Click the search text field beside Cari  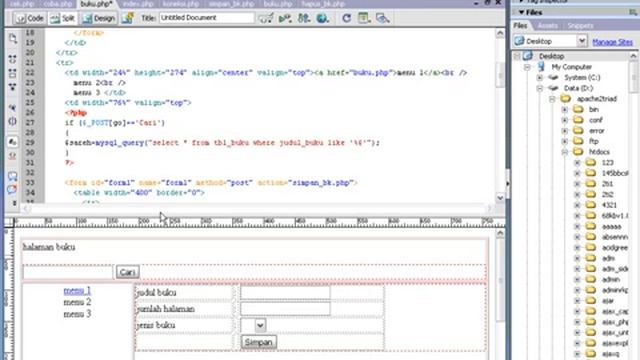coord(68,272)
